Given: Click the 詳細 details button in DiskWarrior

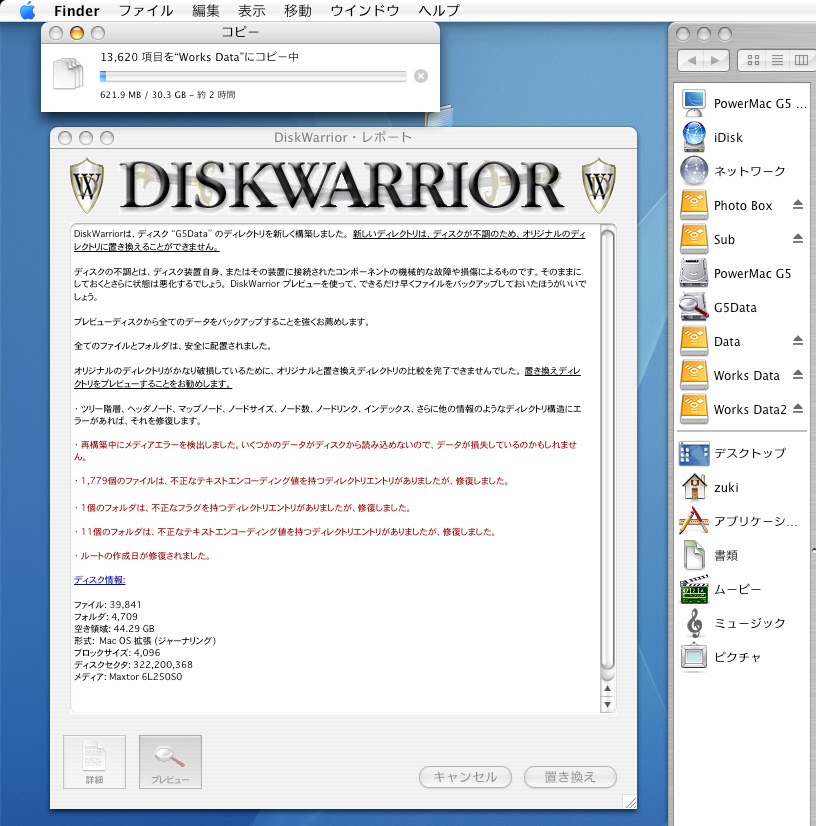Looking at the screenshot, I should coord(94,762).
